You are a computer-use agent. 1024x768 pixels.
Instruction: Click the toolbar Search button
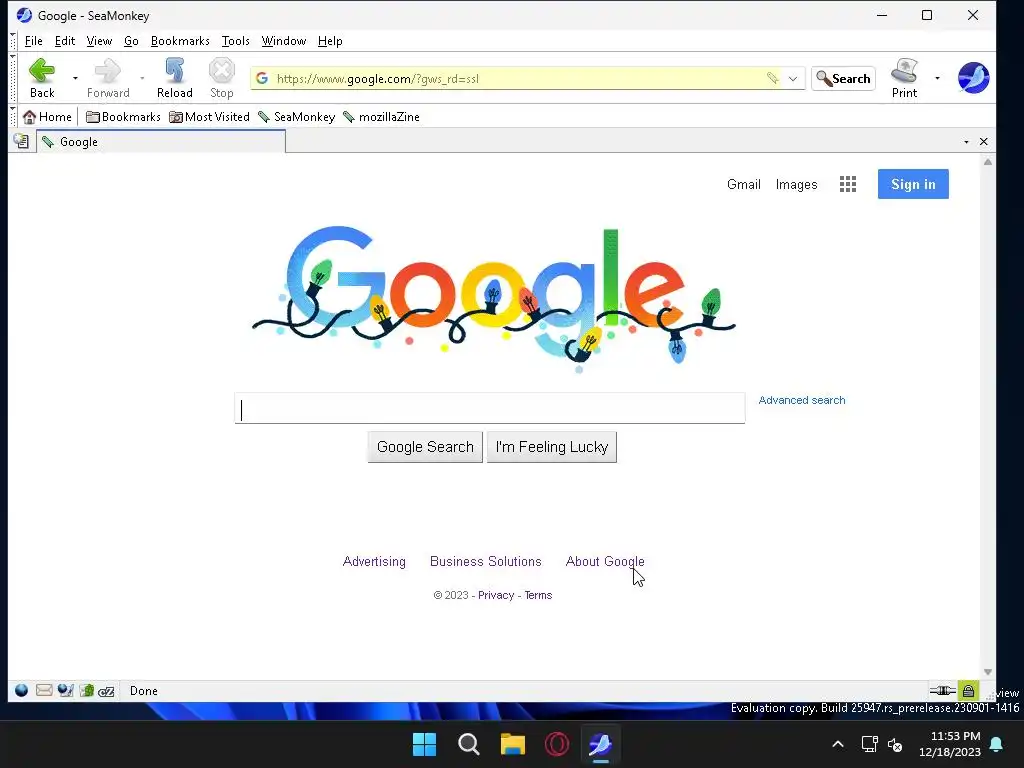click(x=843, y=78)
